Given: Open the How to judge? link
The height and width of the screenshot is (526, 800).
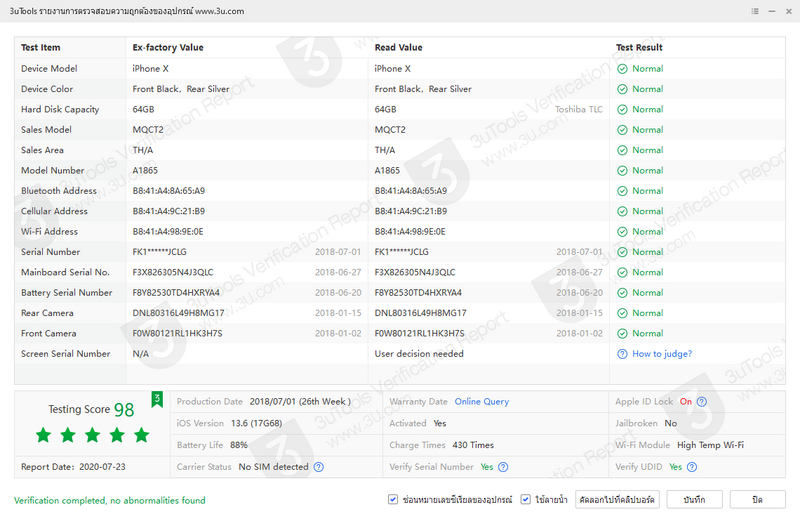Looking at the screenshot, I should tap(662, 354).
